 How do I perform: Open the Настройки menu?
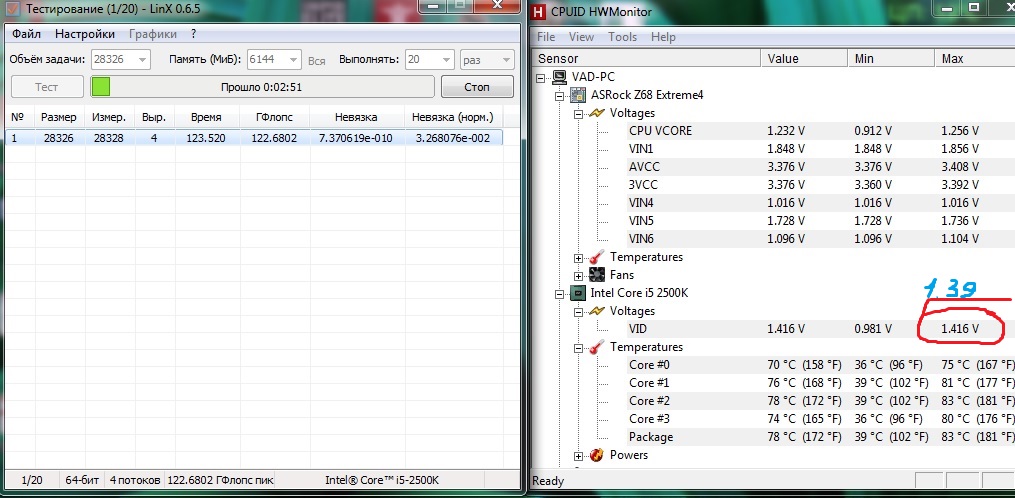click(x=85, y=34)
